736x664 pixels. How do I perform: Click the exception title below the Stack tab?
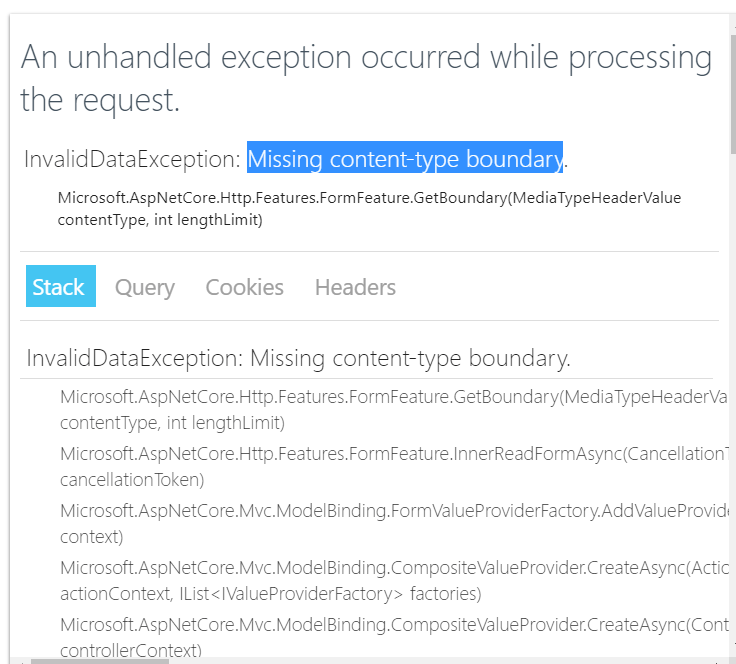(x=298, y=358)
